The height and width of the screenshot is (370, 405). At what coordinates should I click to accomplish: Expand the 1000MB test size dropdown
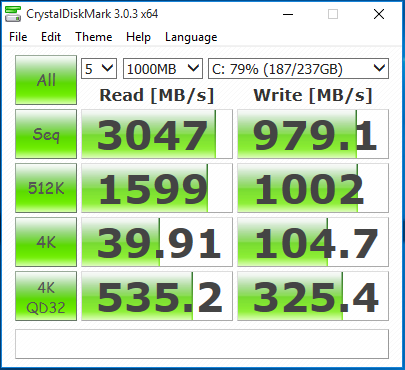click(x=163, y=69)
